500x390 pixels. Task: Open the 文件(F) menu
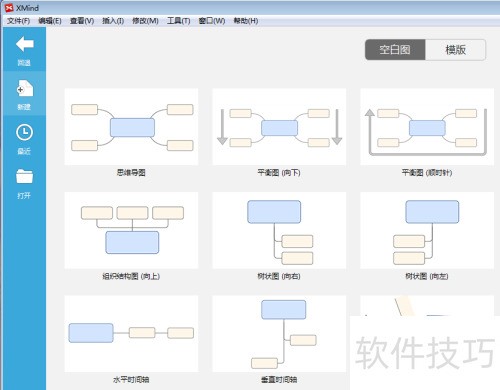click(19, 21)
